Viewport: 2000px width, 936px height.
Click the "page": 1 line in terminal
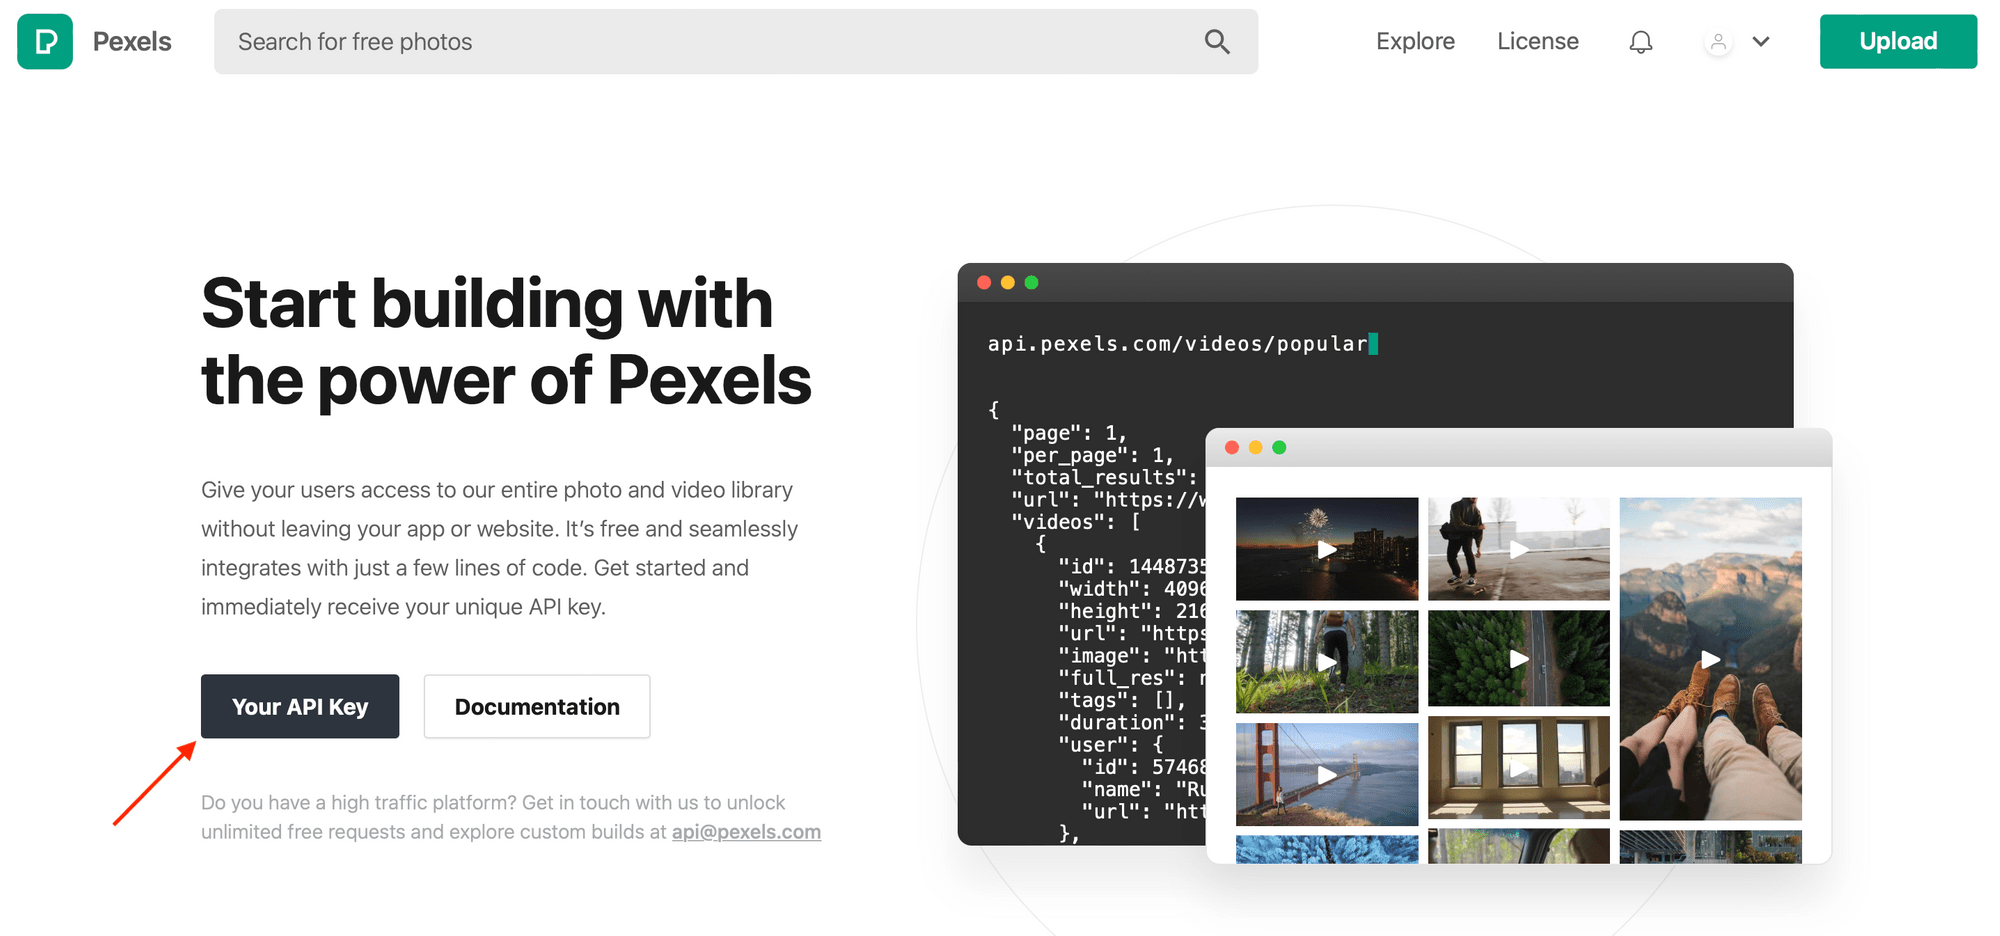1069,433
